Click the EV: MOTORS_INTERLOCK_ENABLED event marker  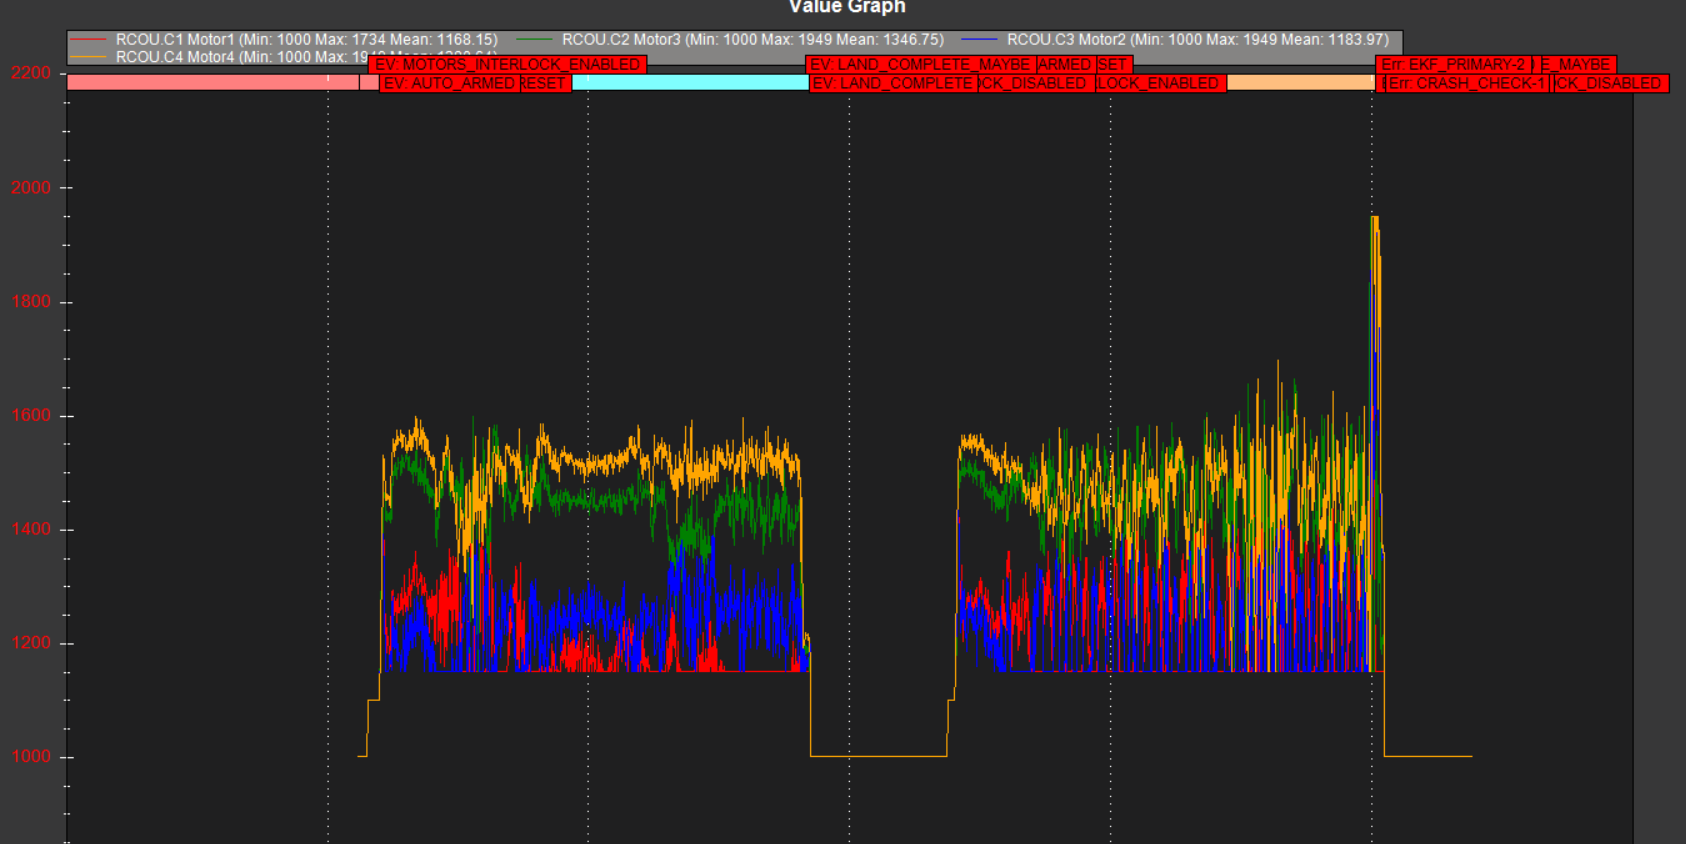pyautogui.click(x=508, y=64)
